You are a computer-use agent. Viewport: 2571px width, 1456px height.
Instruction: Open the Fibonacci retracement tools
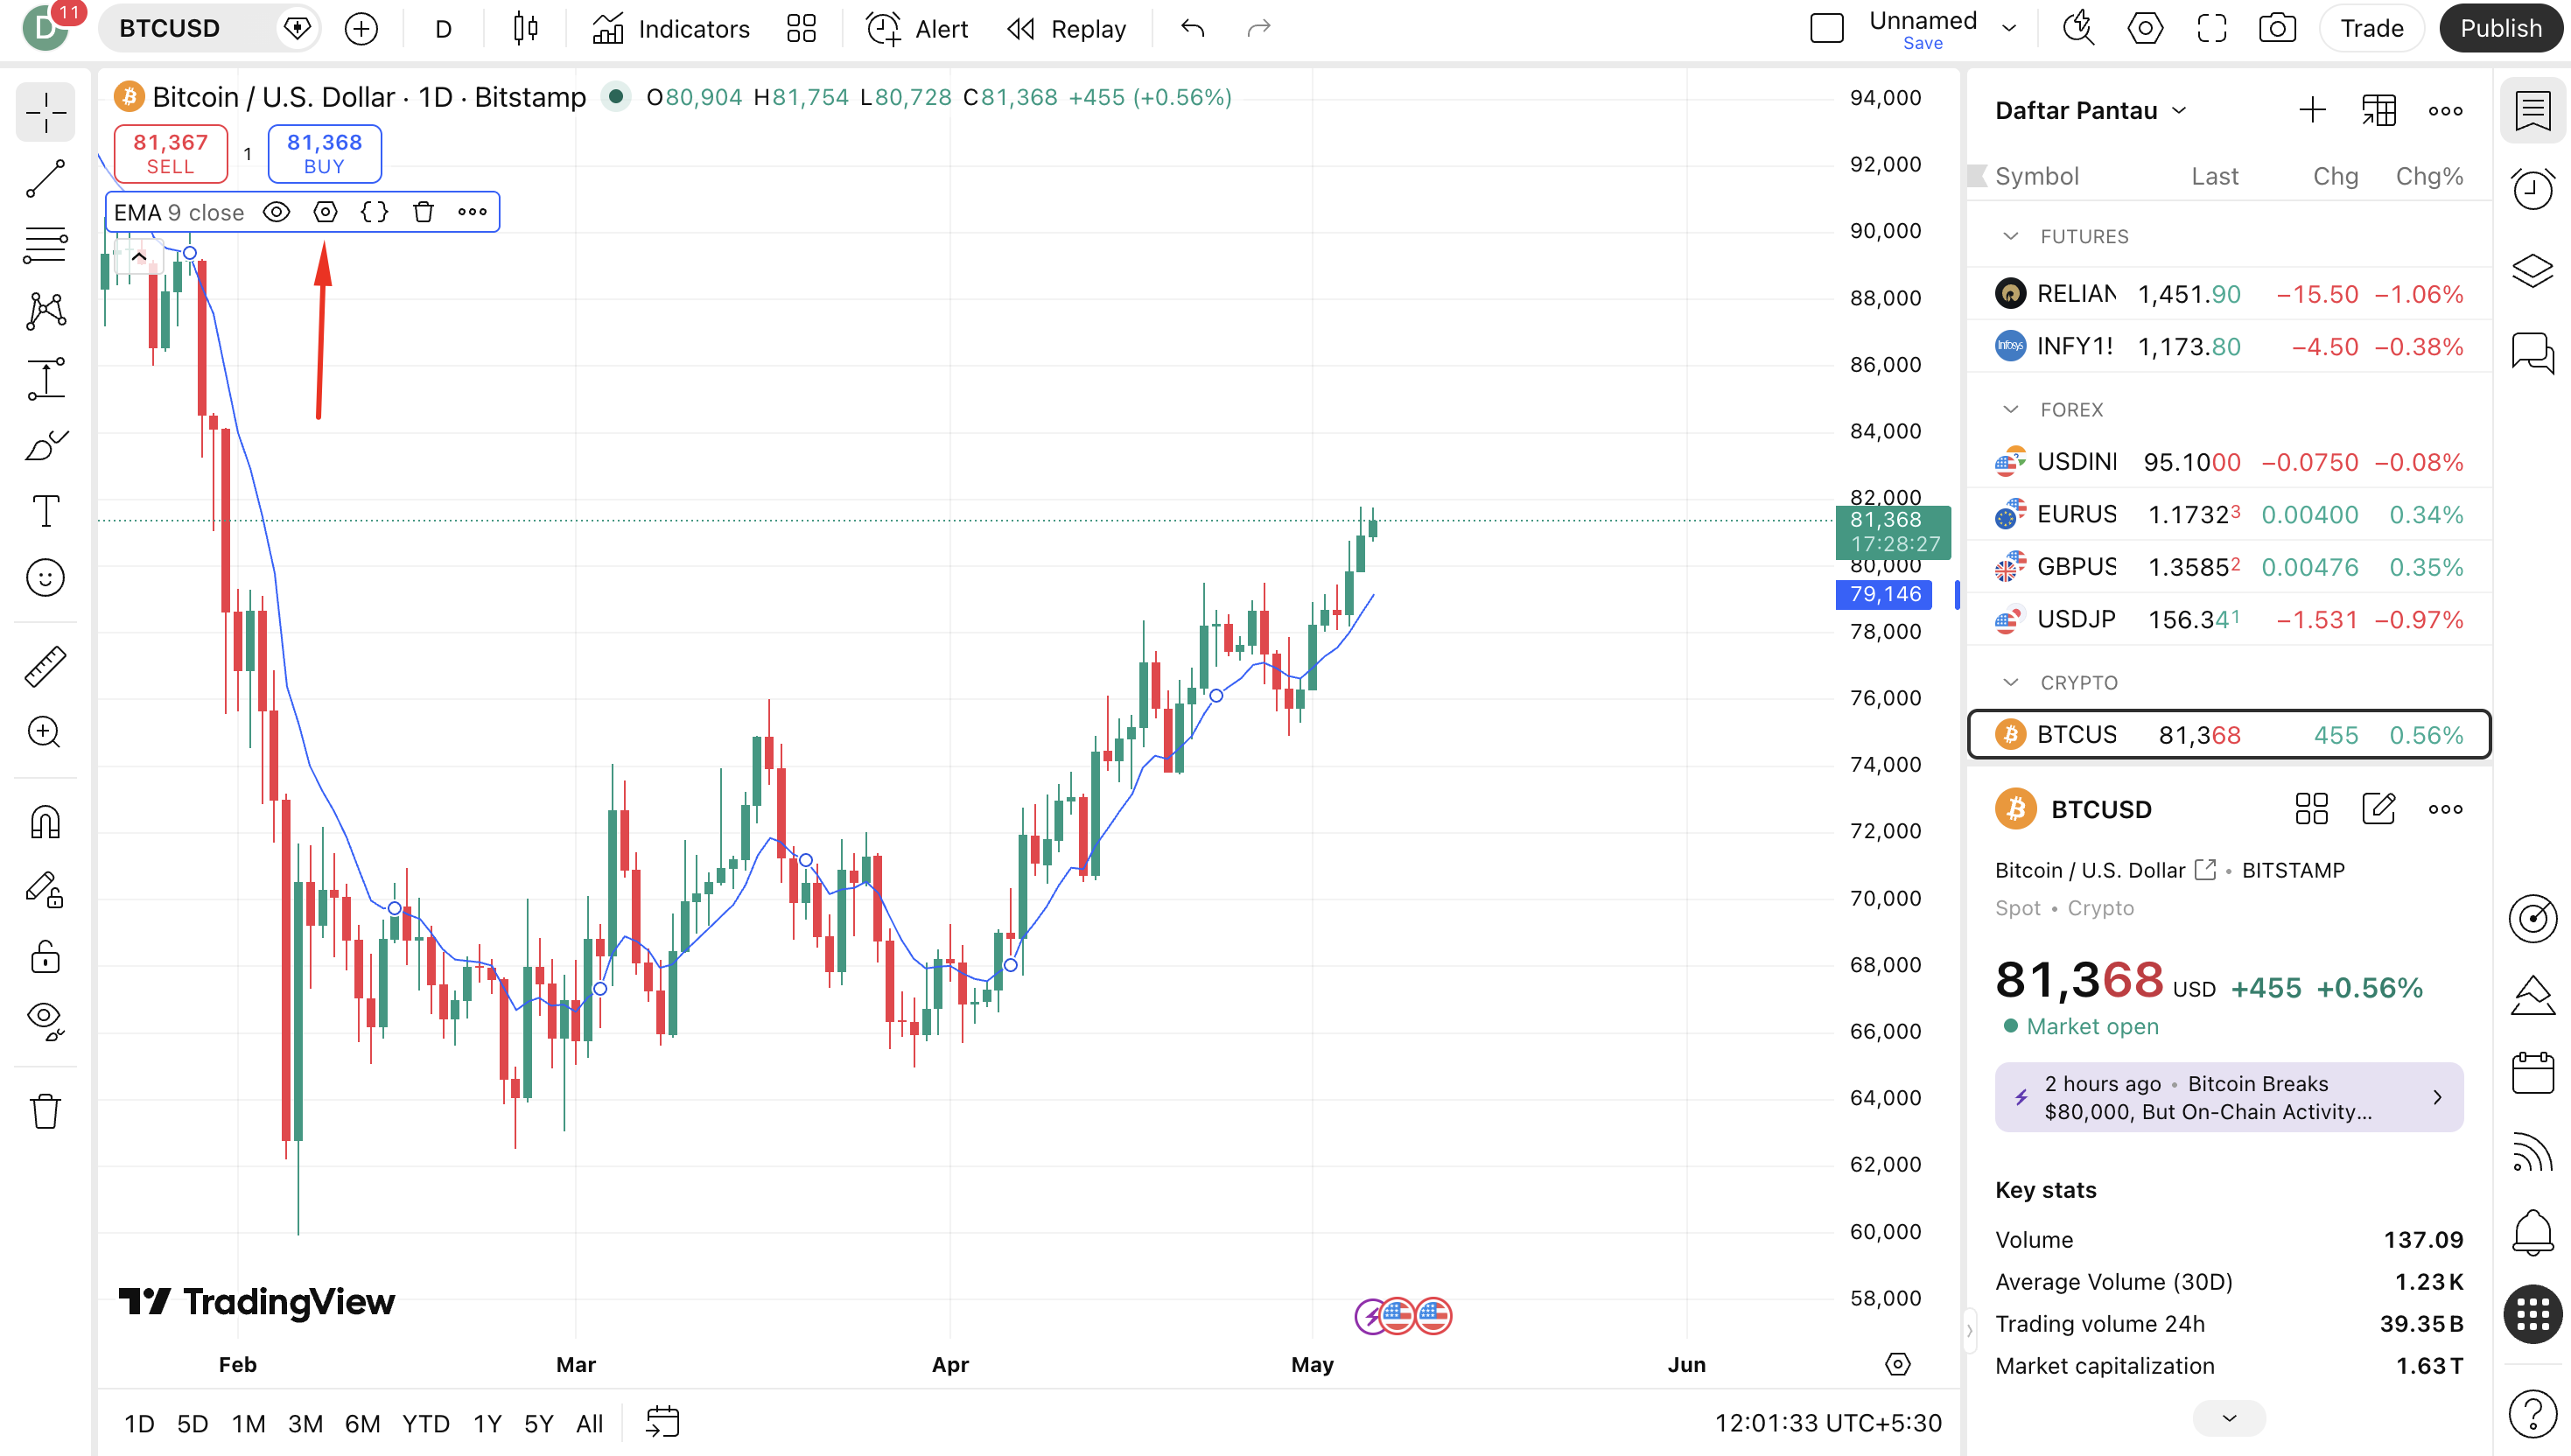pyautogui.click(x=45, y=245)
